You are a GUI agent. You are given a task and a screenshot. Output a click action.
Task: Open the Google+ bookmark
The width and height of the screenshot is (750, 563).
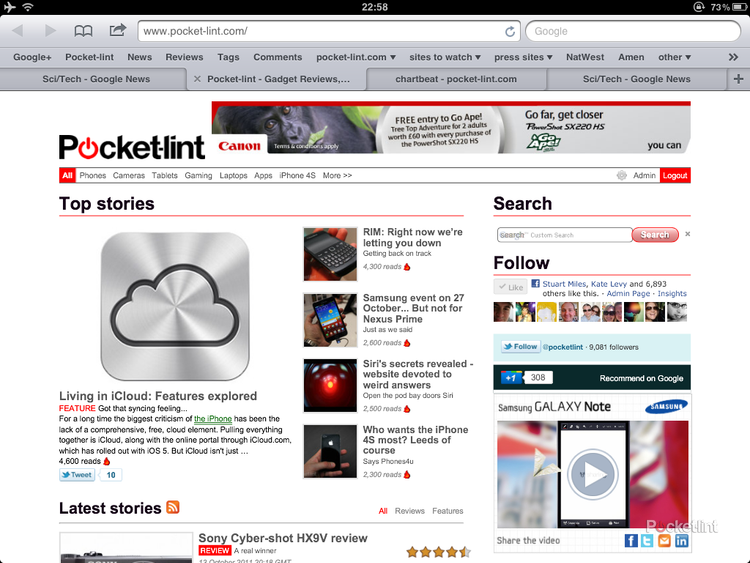coord(32,57)
